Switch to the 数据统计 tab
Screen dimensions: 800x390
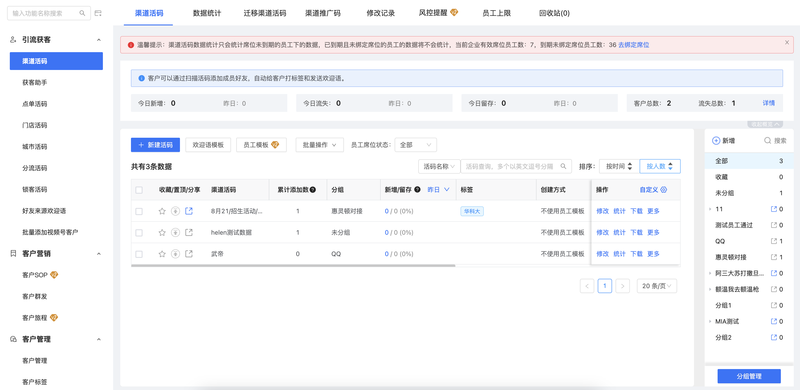click(207, 13)
